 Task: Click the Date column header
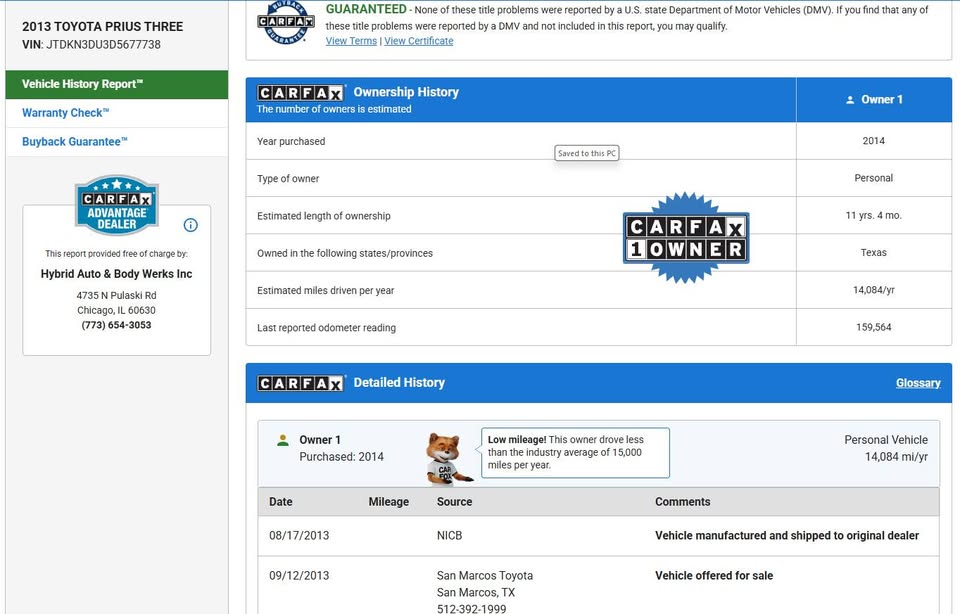(x=280, y=502)
